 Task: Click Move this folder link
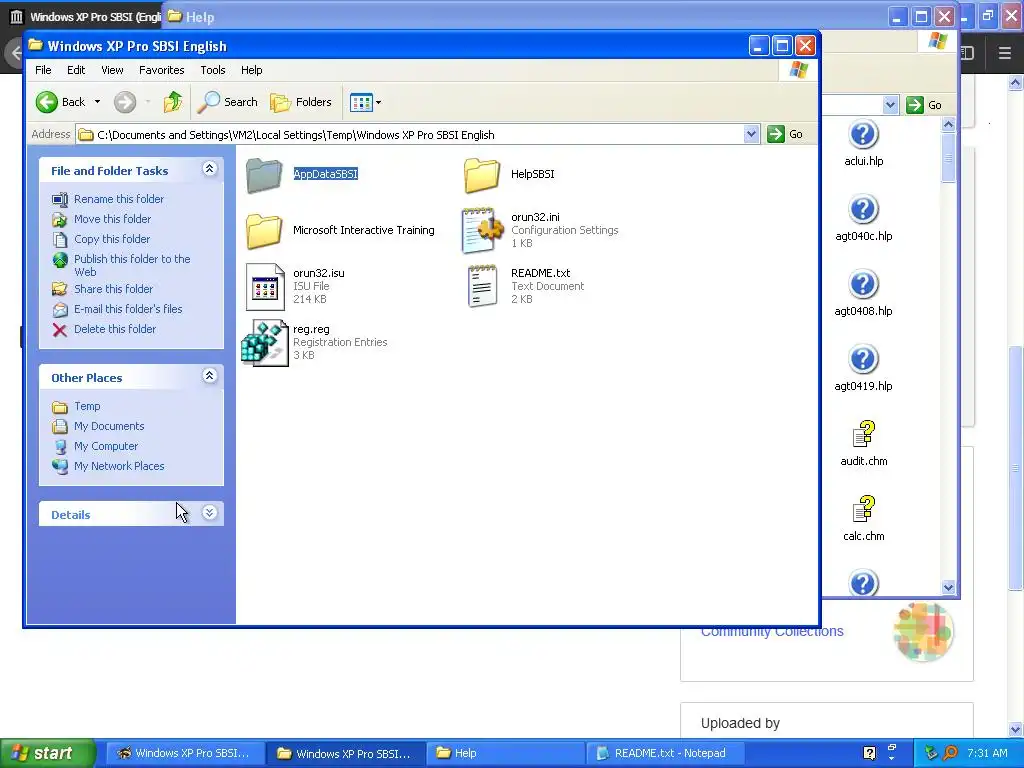112,219
